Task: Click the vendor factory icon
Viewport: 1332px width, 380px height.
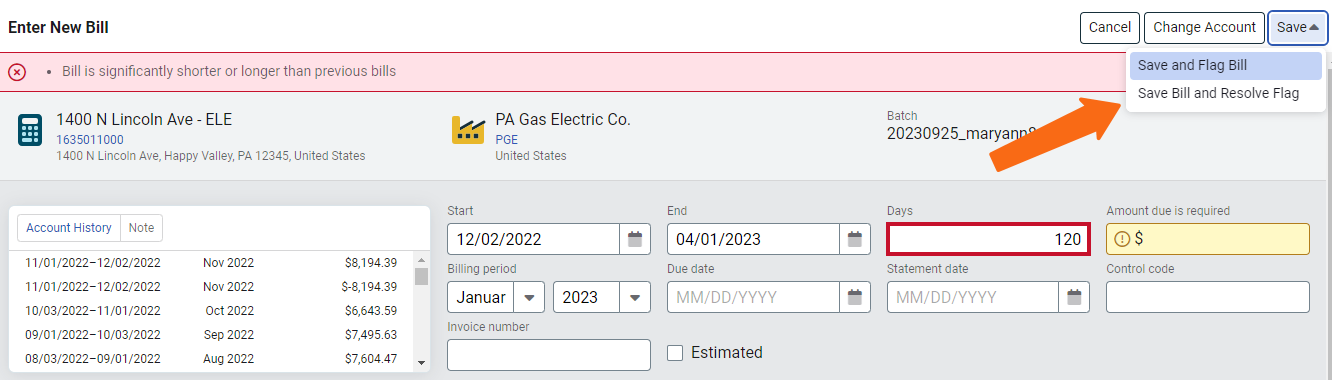Action: pos(469,130)
